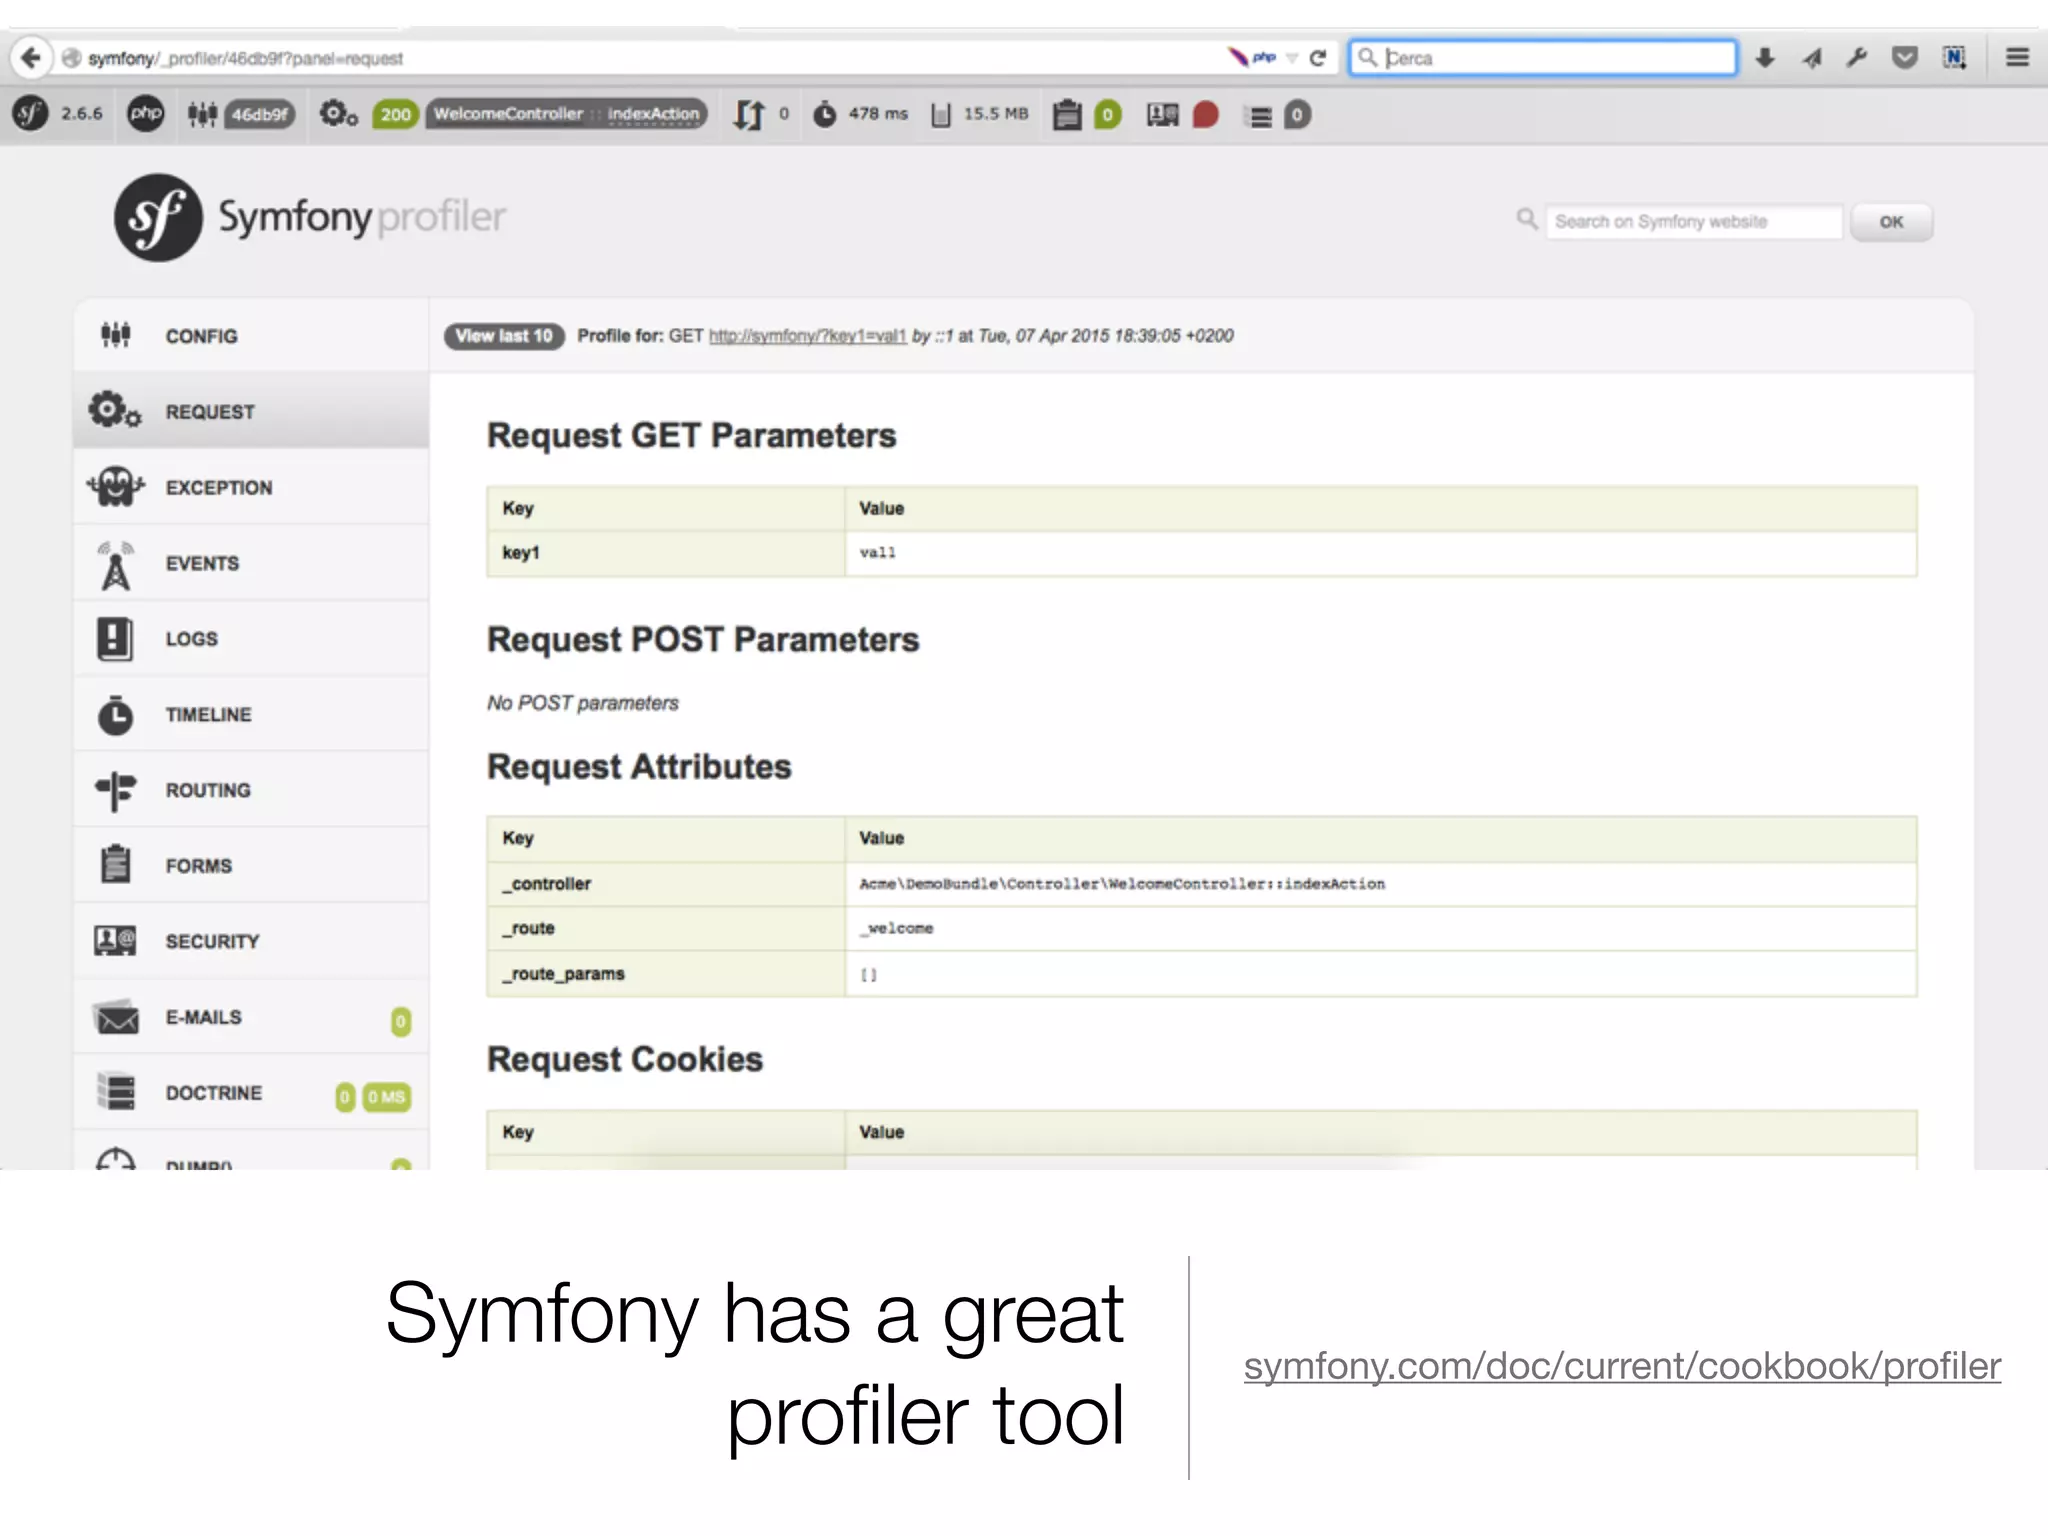Click the Symfony logo in debug toolbar
2048x1536 pixels.
point(31,114)
